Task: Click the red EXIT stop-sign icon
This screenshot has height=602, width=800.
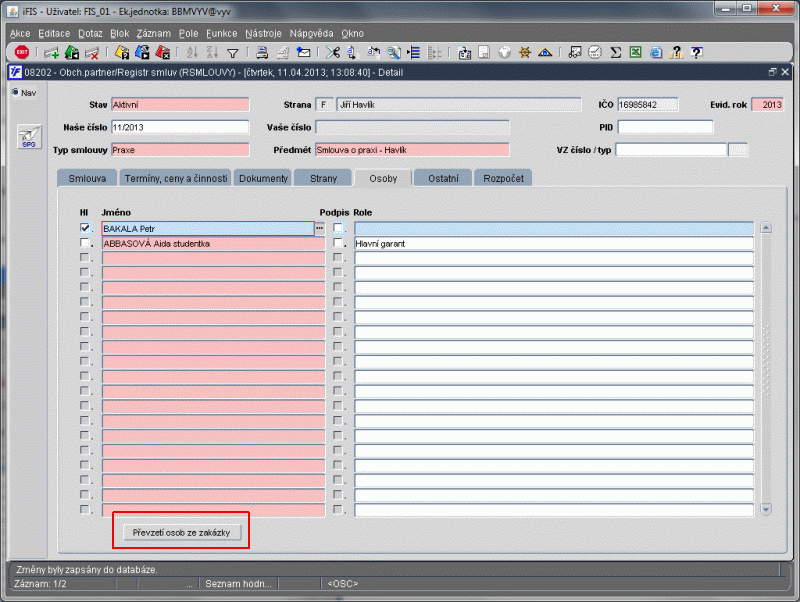Action: (x=21, y=52)
